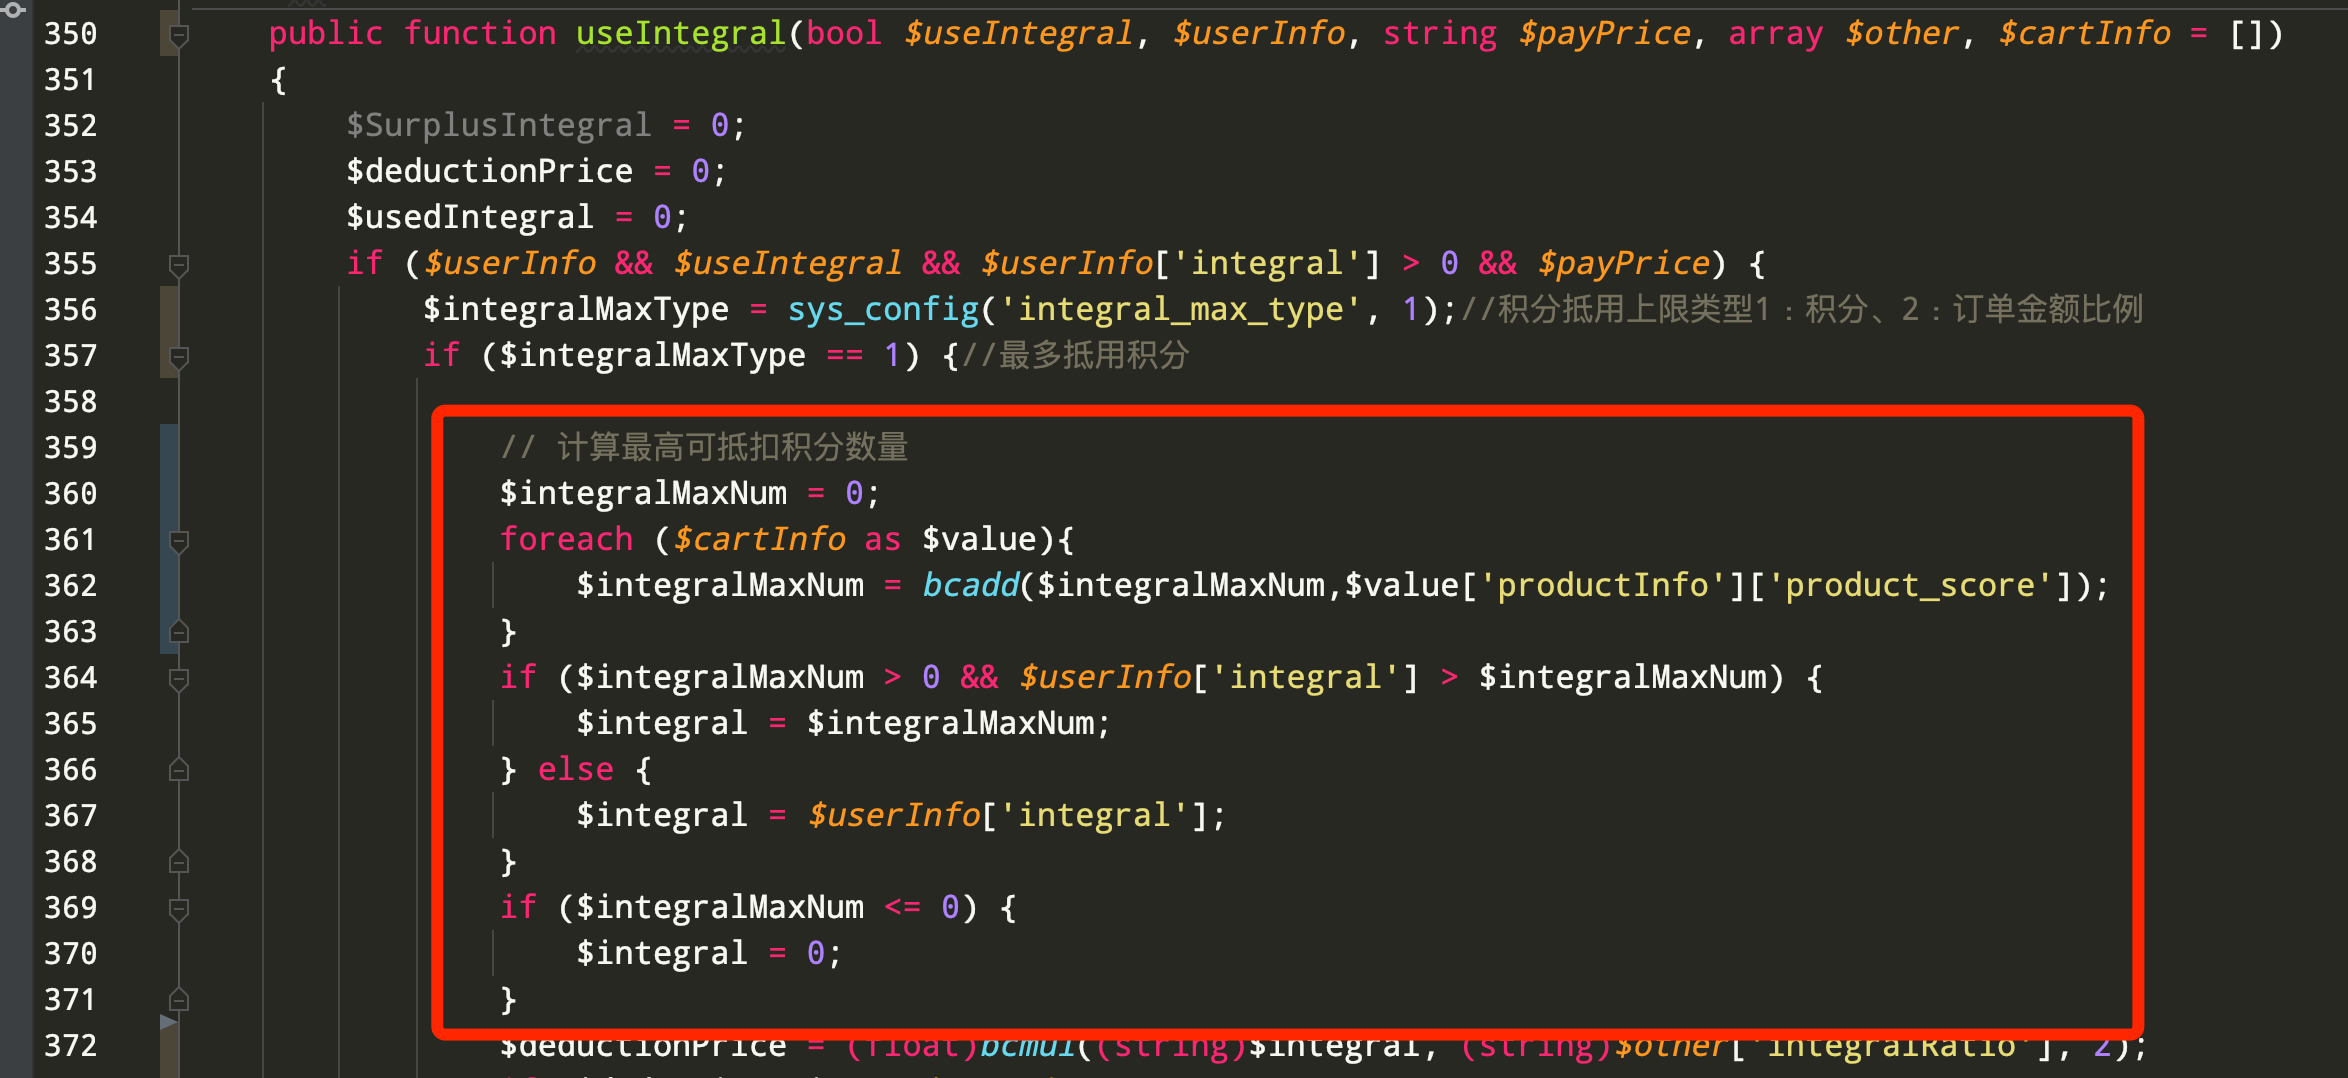
Task: Click the 'productInfo' string key
Action: [1603, 586]
